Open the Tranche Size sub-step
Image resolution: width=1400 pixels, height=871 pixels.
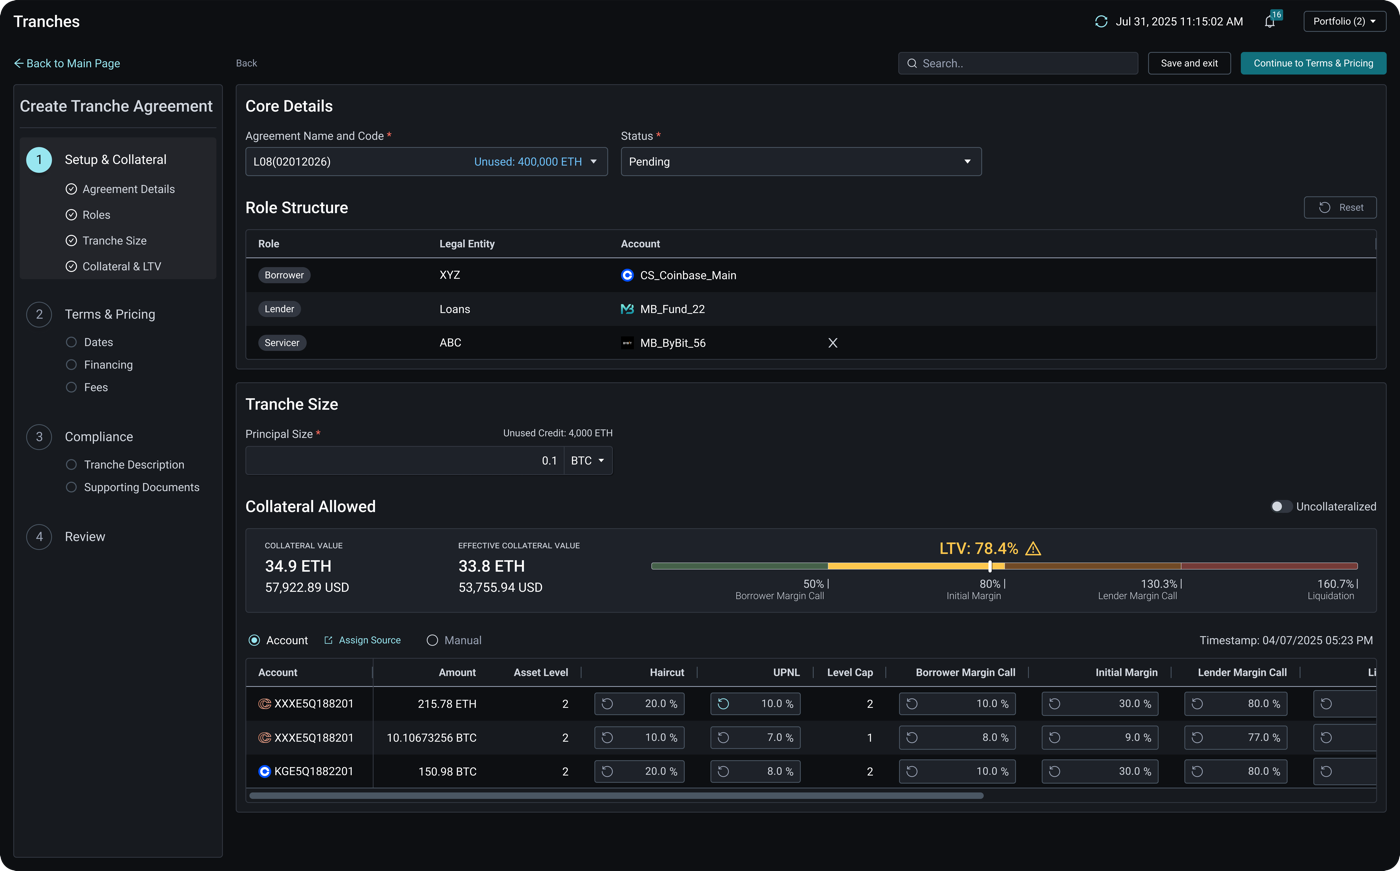114,241
